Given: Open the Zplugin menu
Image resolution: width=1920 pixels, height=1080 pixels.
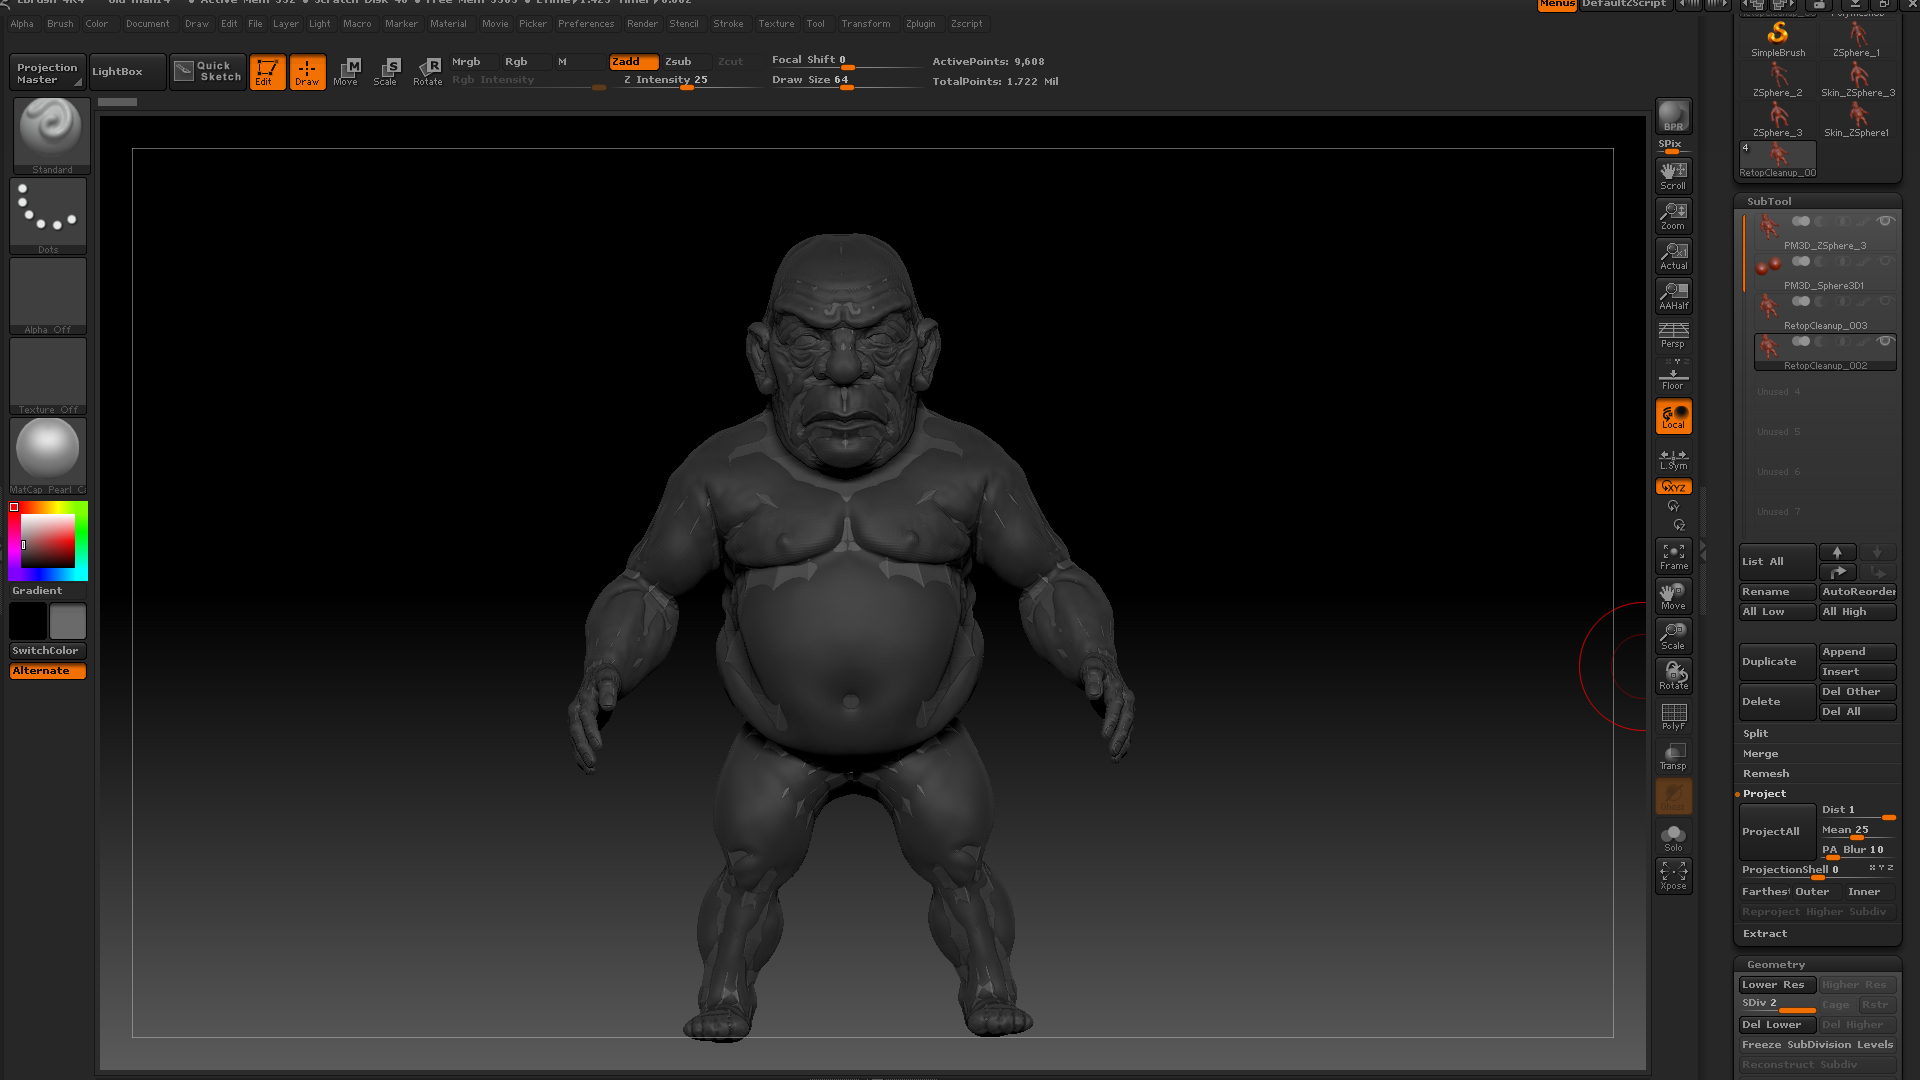Looking at the screenshot, I should 920,24.
